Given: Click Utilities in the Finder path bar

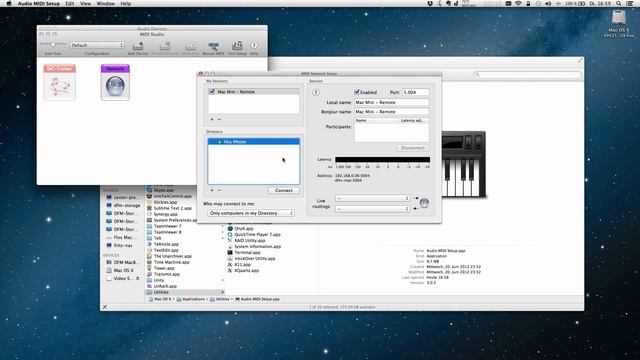Looking at the screenshot, I should [220, 299].
